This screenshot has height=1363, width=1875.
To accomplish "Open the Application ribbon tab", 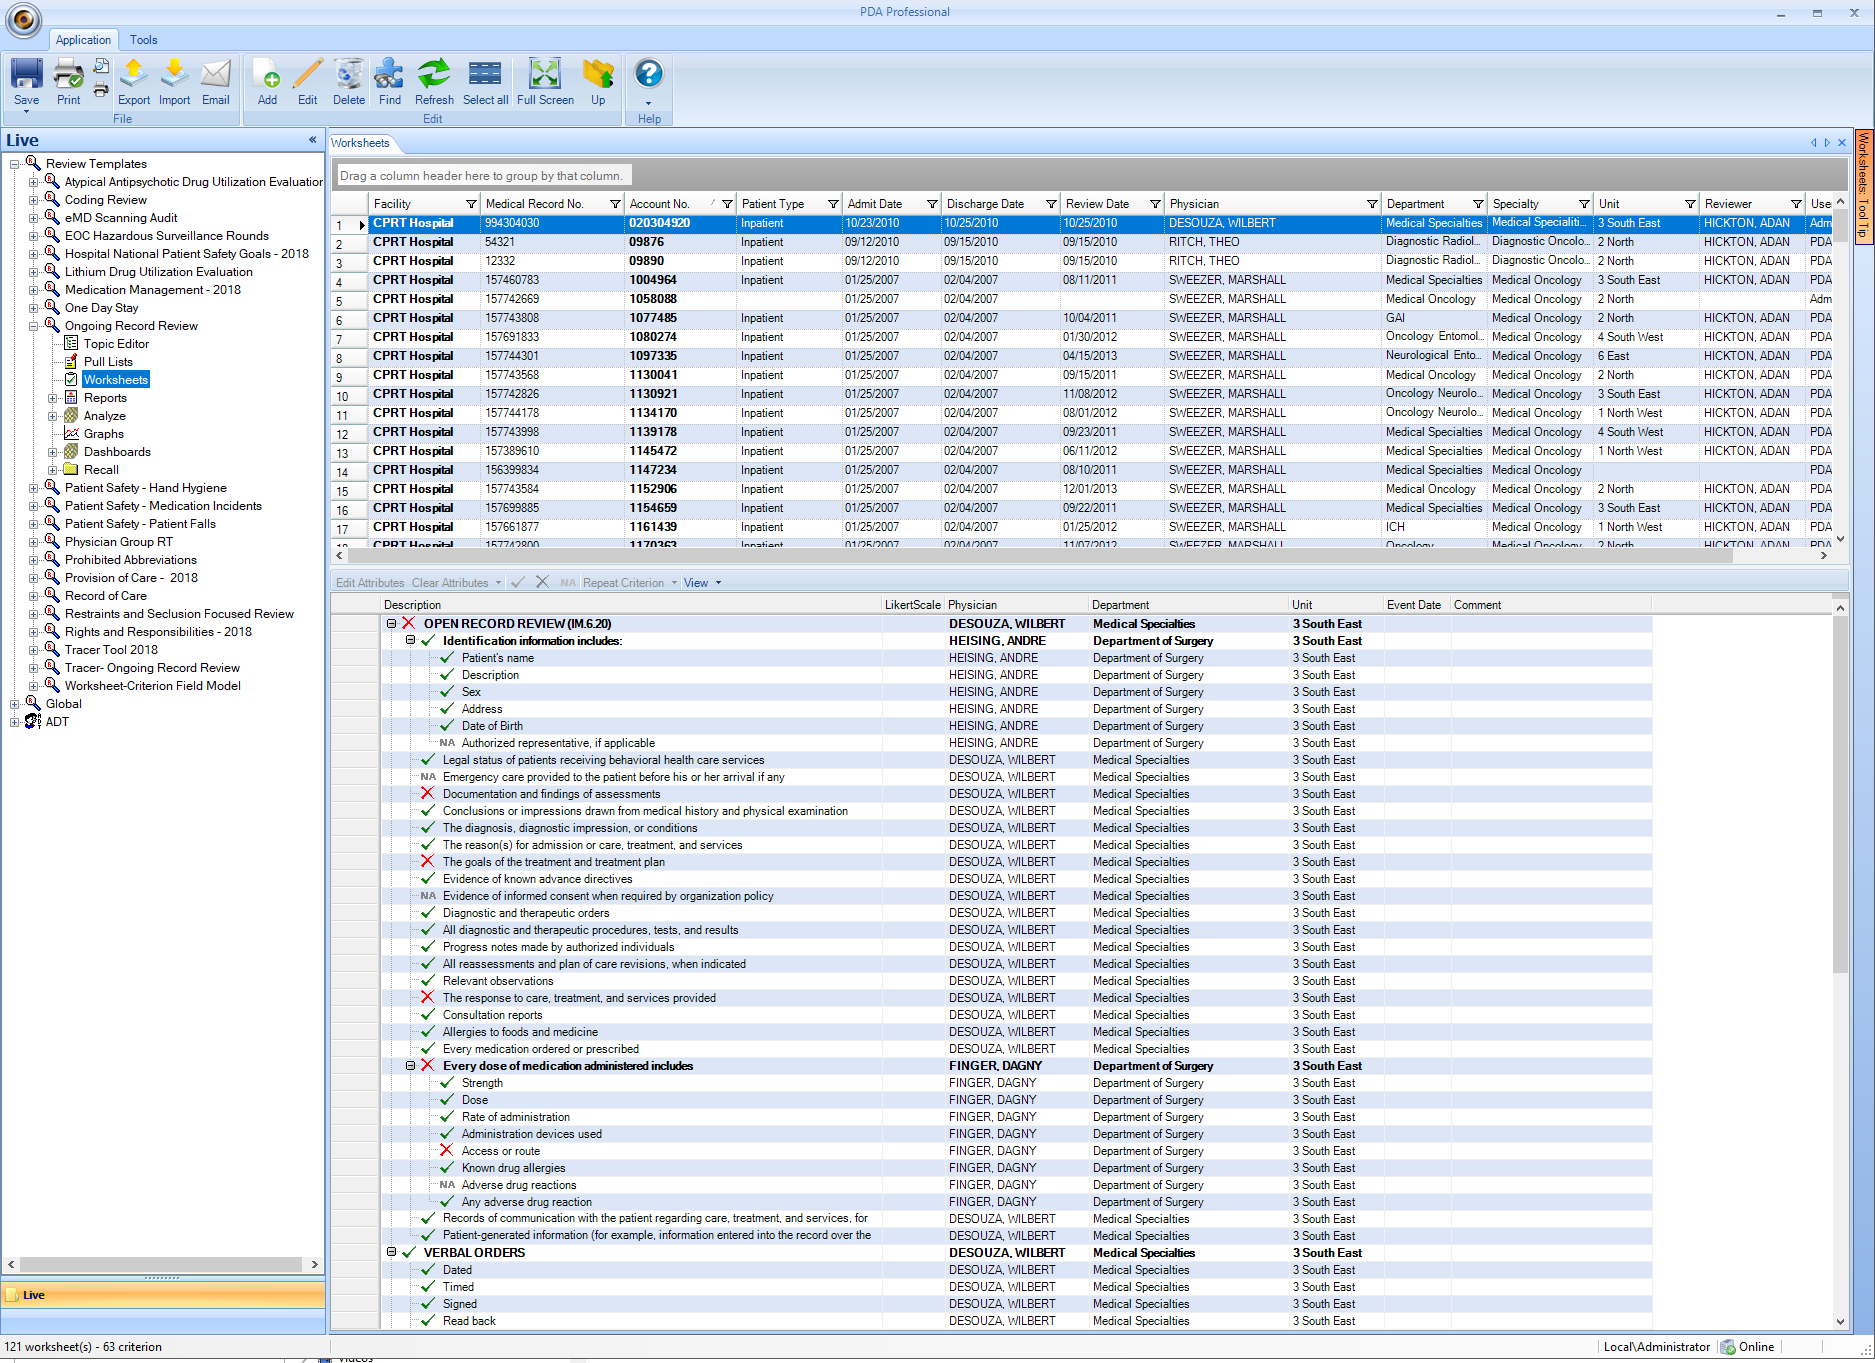I will 83,40.
